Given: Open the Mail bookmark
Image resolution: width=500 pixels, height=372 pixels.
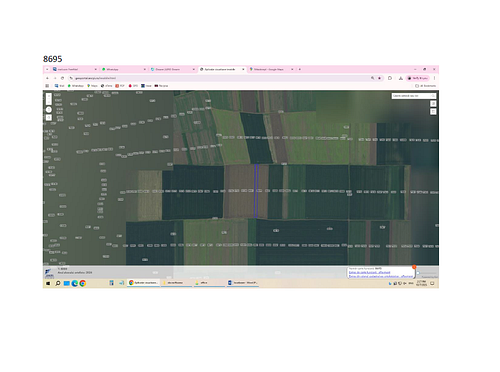Looking at the screenshot, I should pos(59,86).
